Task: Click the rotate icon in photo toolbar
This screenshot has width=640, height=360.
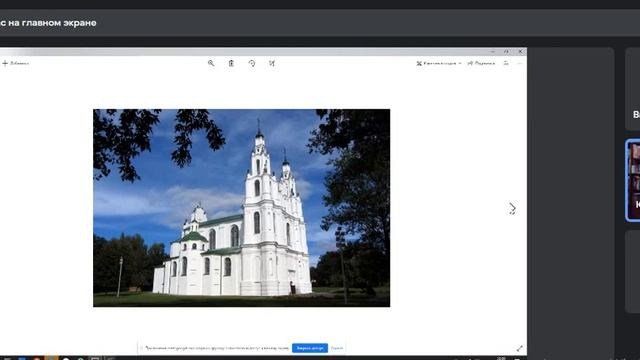Action: pyautogui.click(x=252, y=63)
